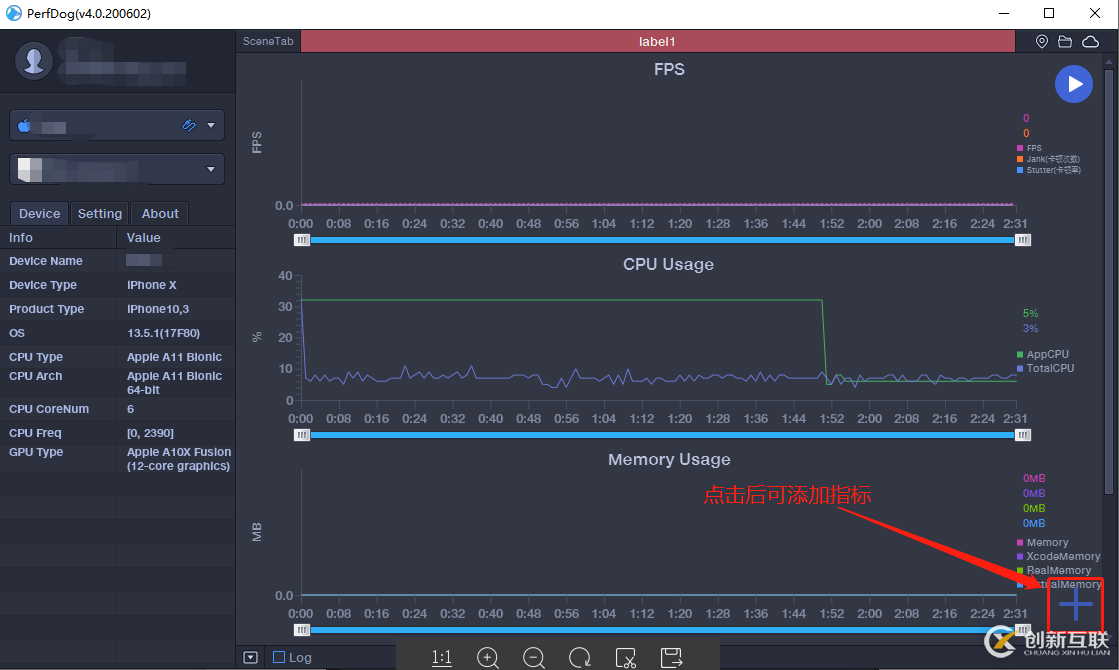Screen dimensions: 1119x670
Task: Click the cloud upload icon at top right
Action: coord(1089,41)
